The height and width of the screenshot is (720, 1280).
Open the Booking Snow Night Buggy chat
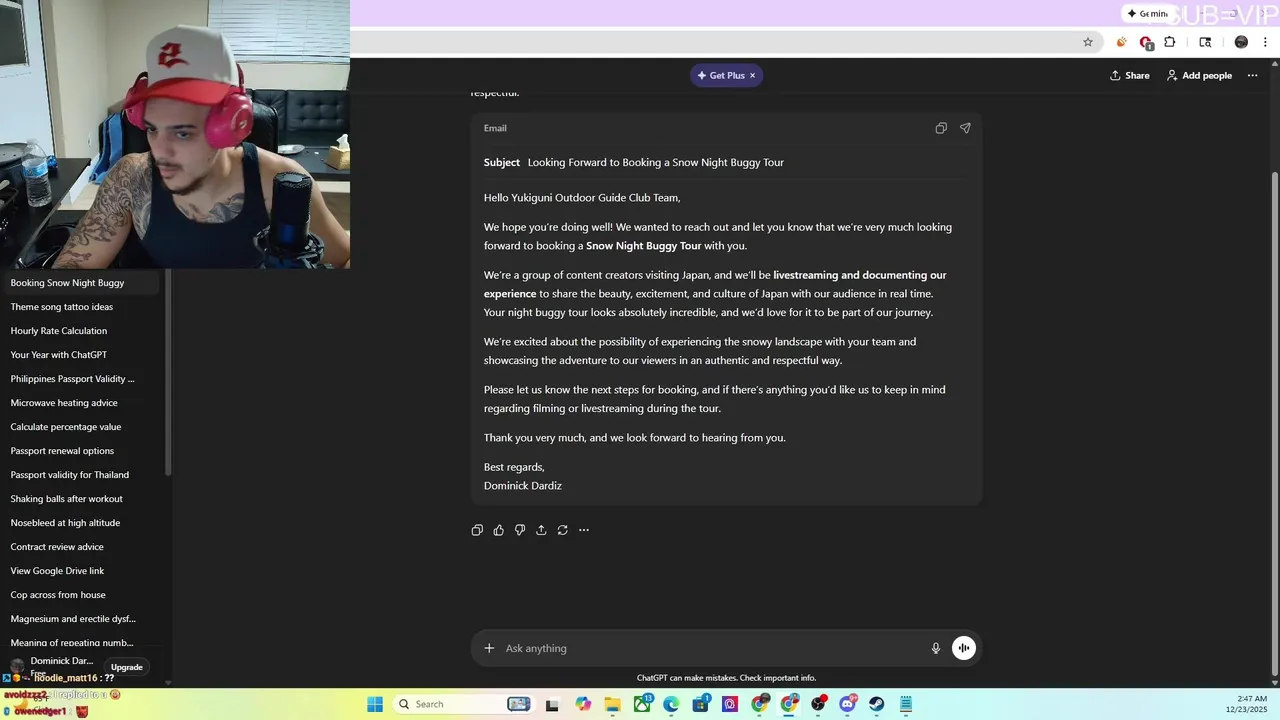79,283
